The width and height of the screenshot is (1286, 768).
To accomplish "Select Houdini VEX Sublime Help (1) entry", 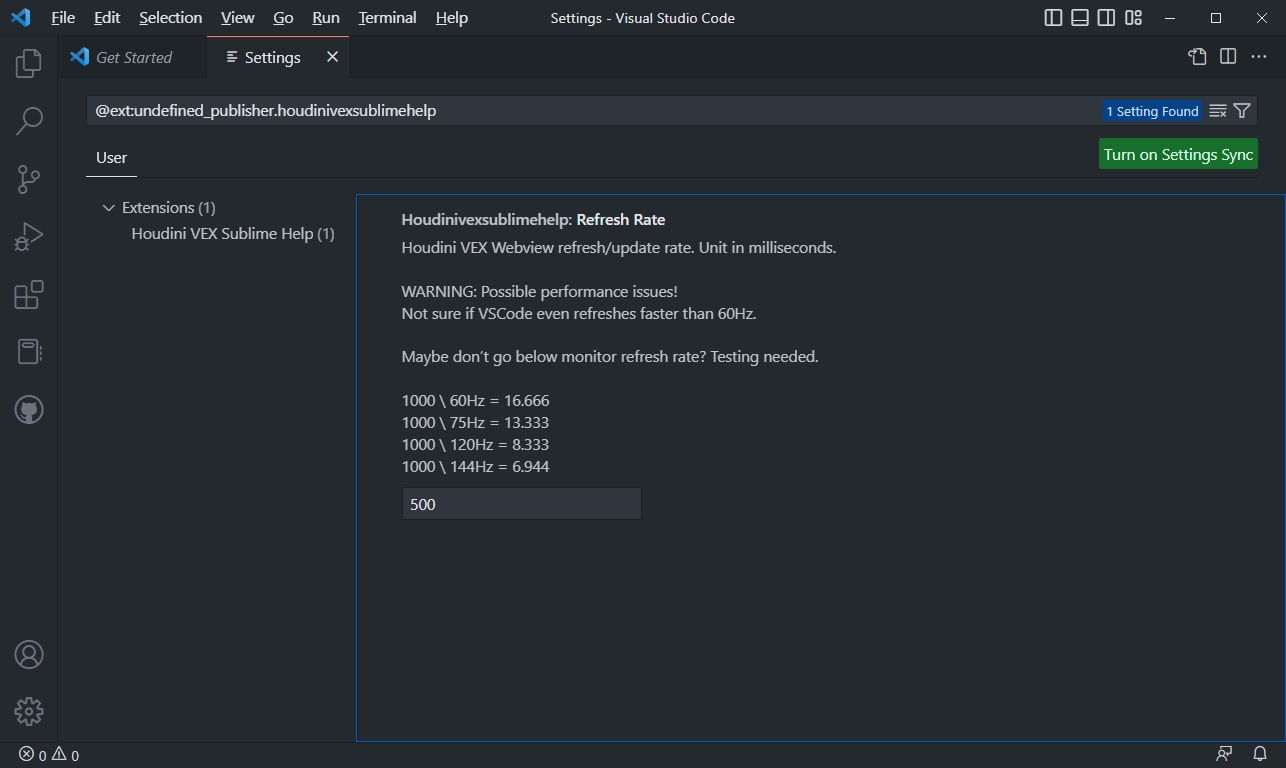I will coord(233,234).
